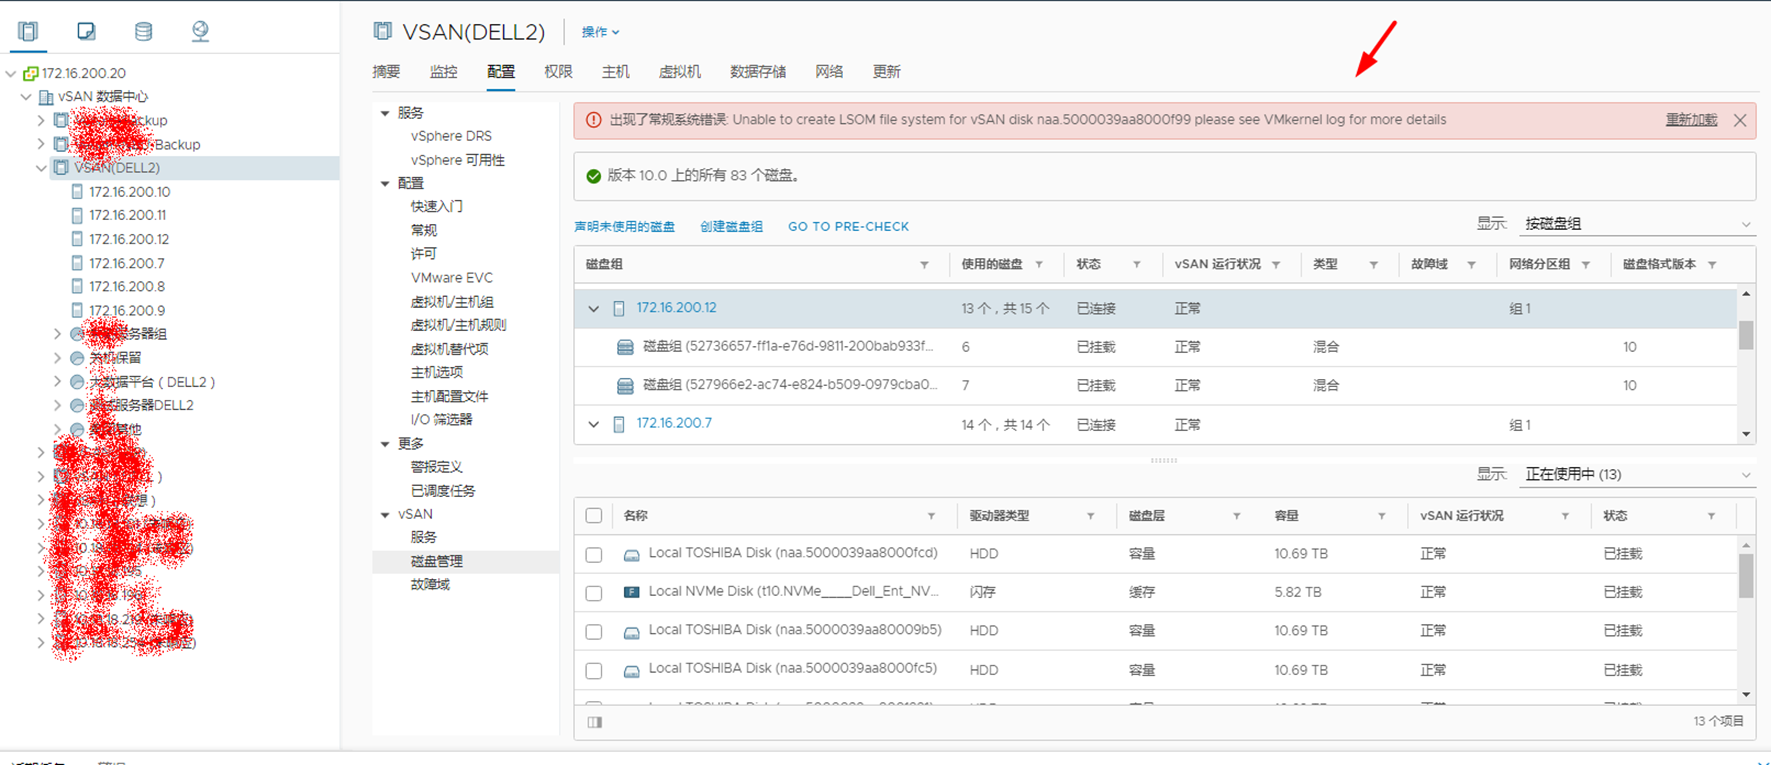Switch to the 权限 tab
Screen dimensions: 1771x765
(x=558, y=72)
